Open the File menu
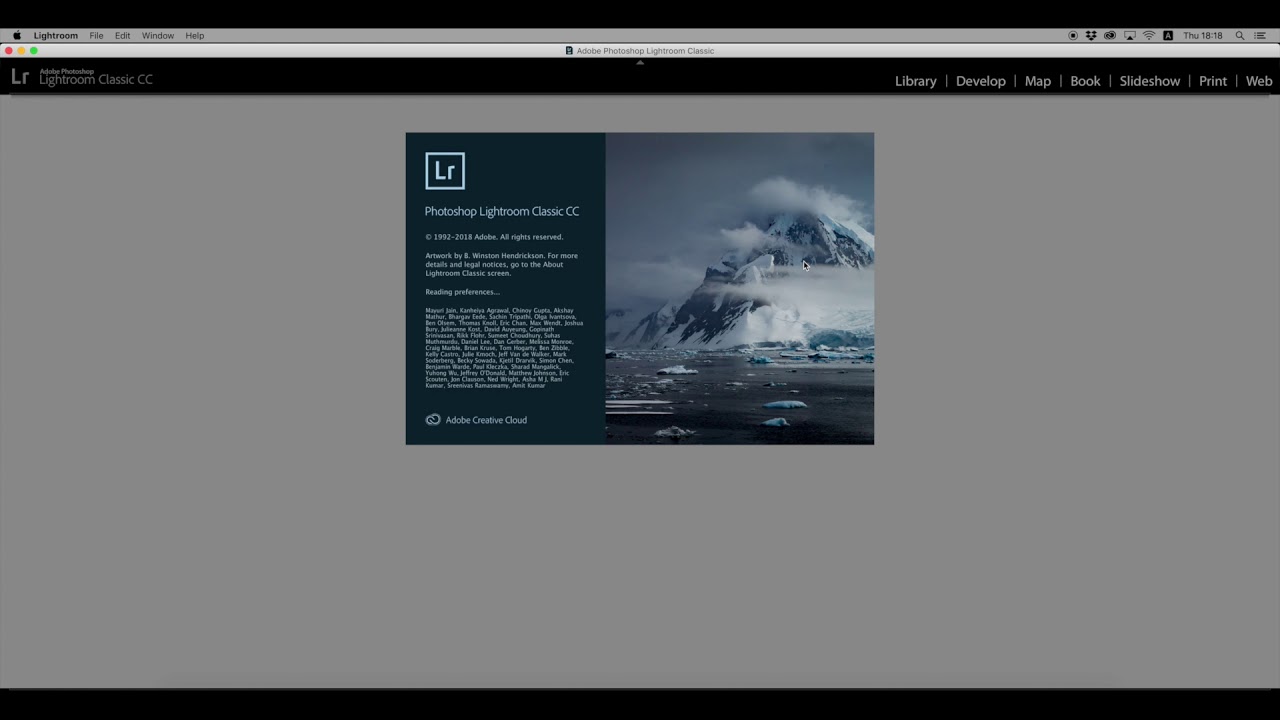Viewport: 1280px width, 720px height. click(96, 35)
